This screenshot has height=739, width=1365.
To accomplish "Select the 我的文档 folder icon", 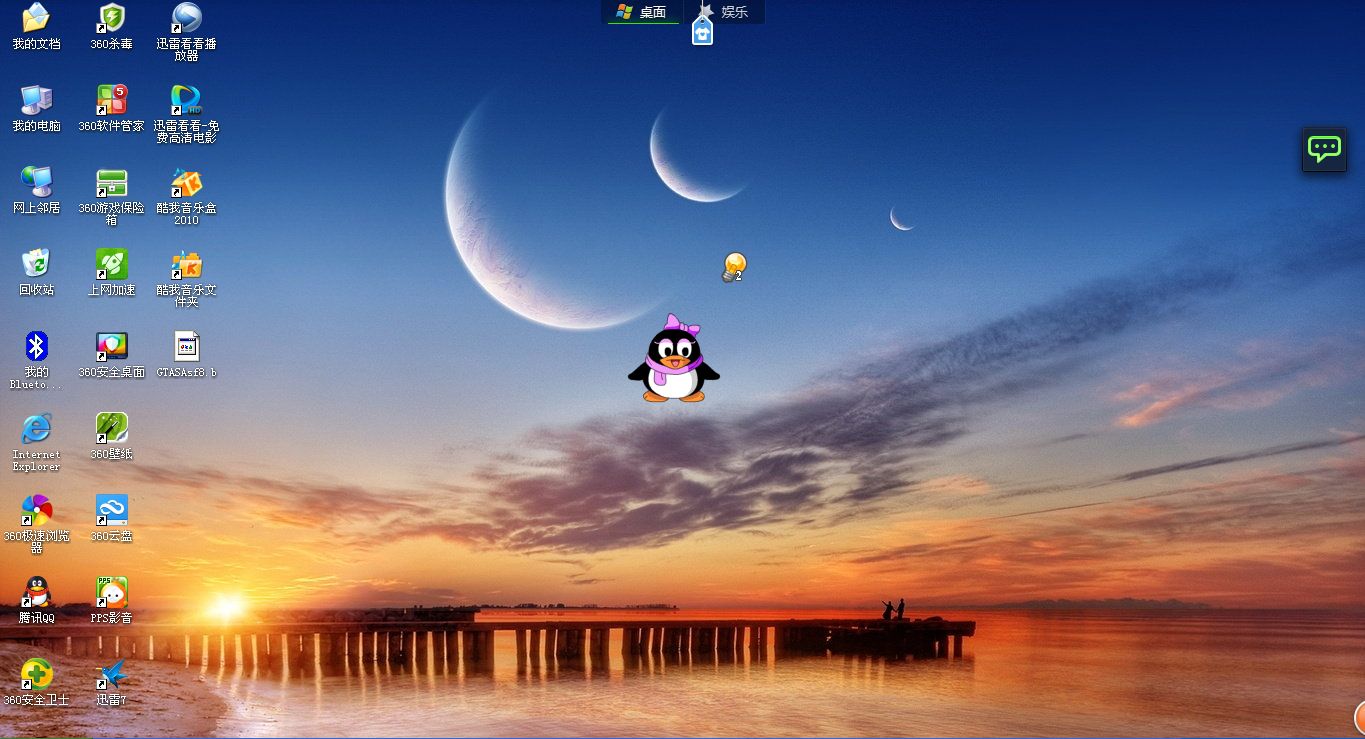I will [x=36, y=18].
